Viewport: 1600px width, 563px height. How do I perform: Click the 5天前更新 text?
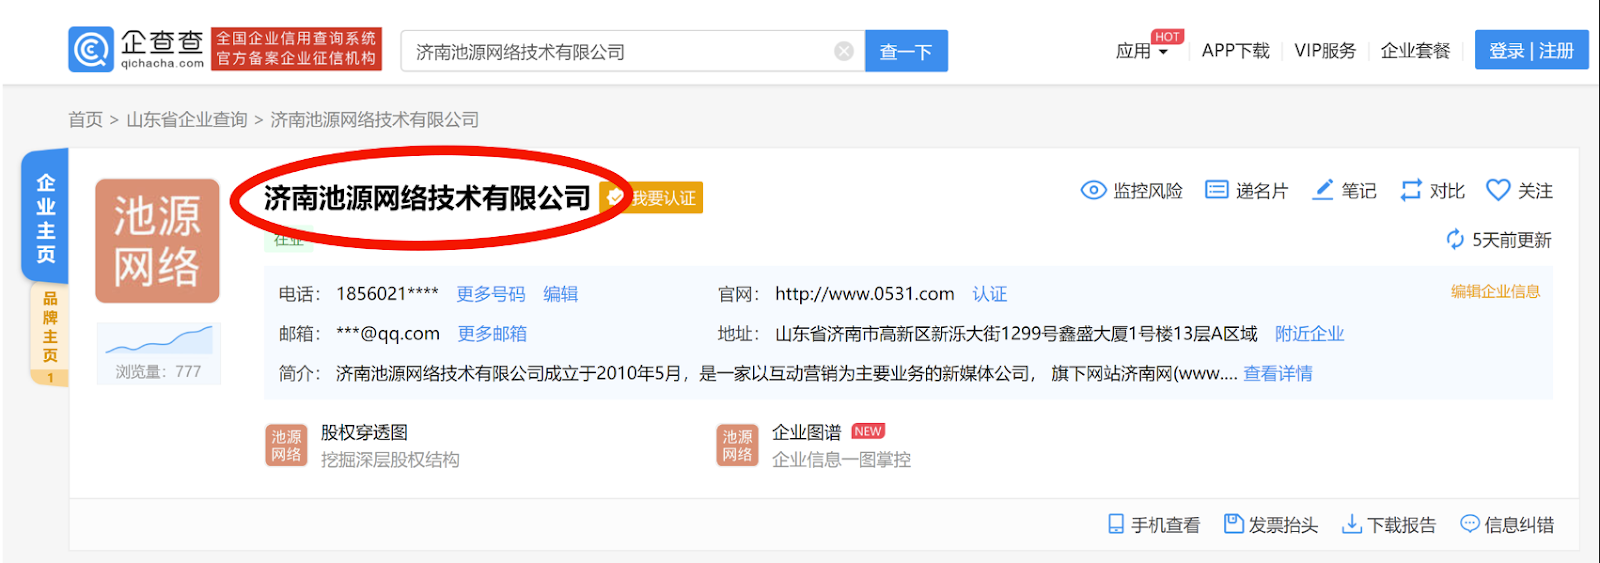click(1512, 240)
